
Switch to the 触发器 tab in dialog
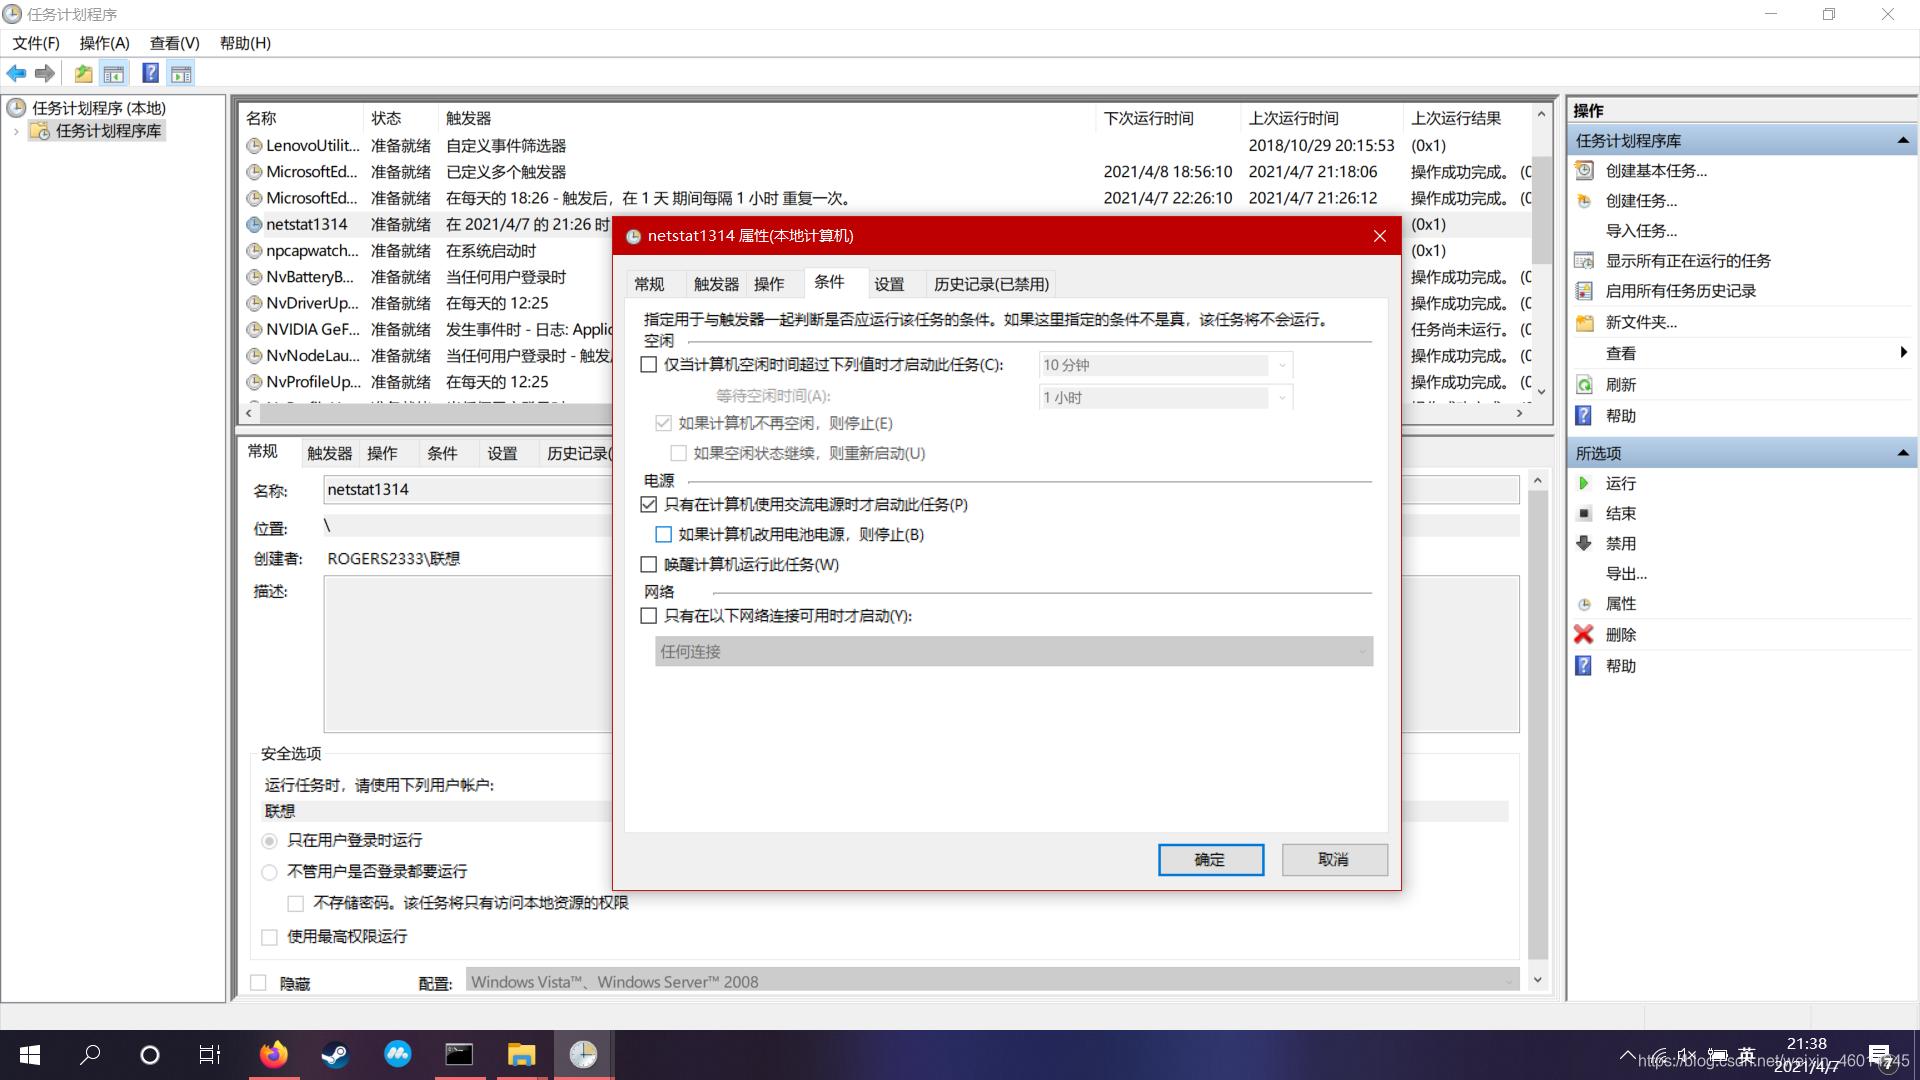coord(716,284)
